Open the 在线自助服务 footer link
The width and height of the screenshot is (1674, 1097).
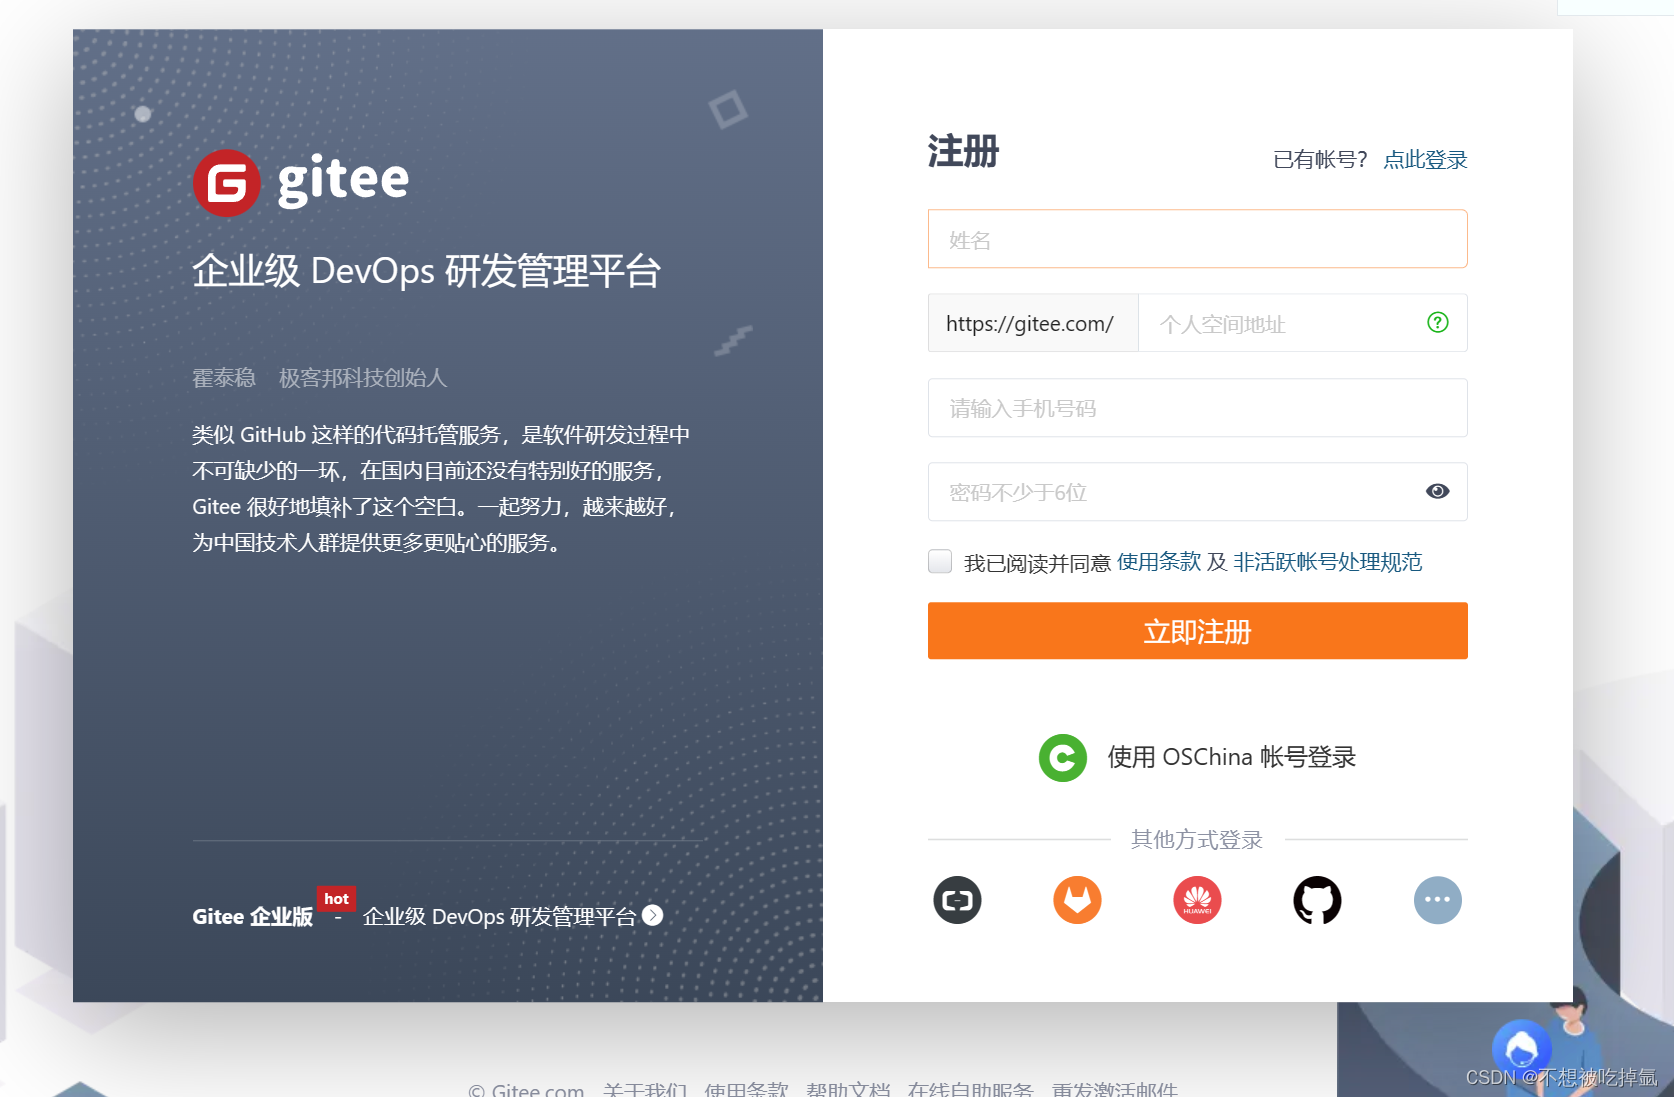pos(970,1089)
